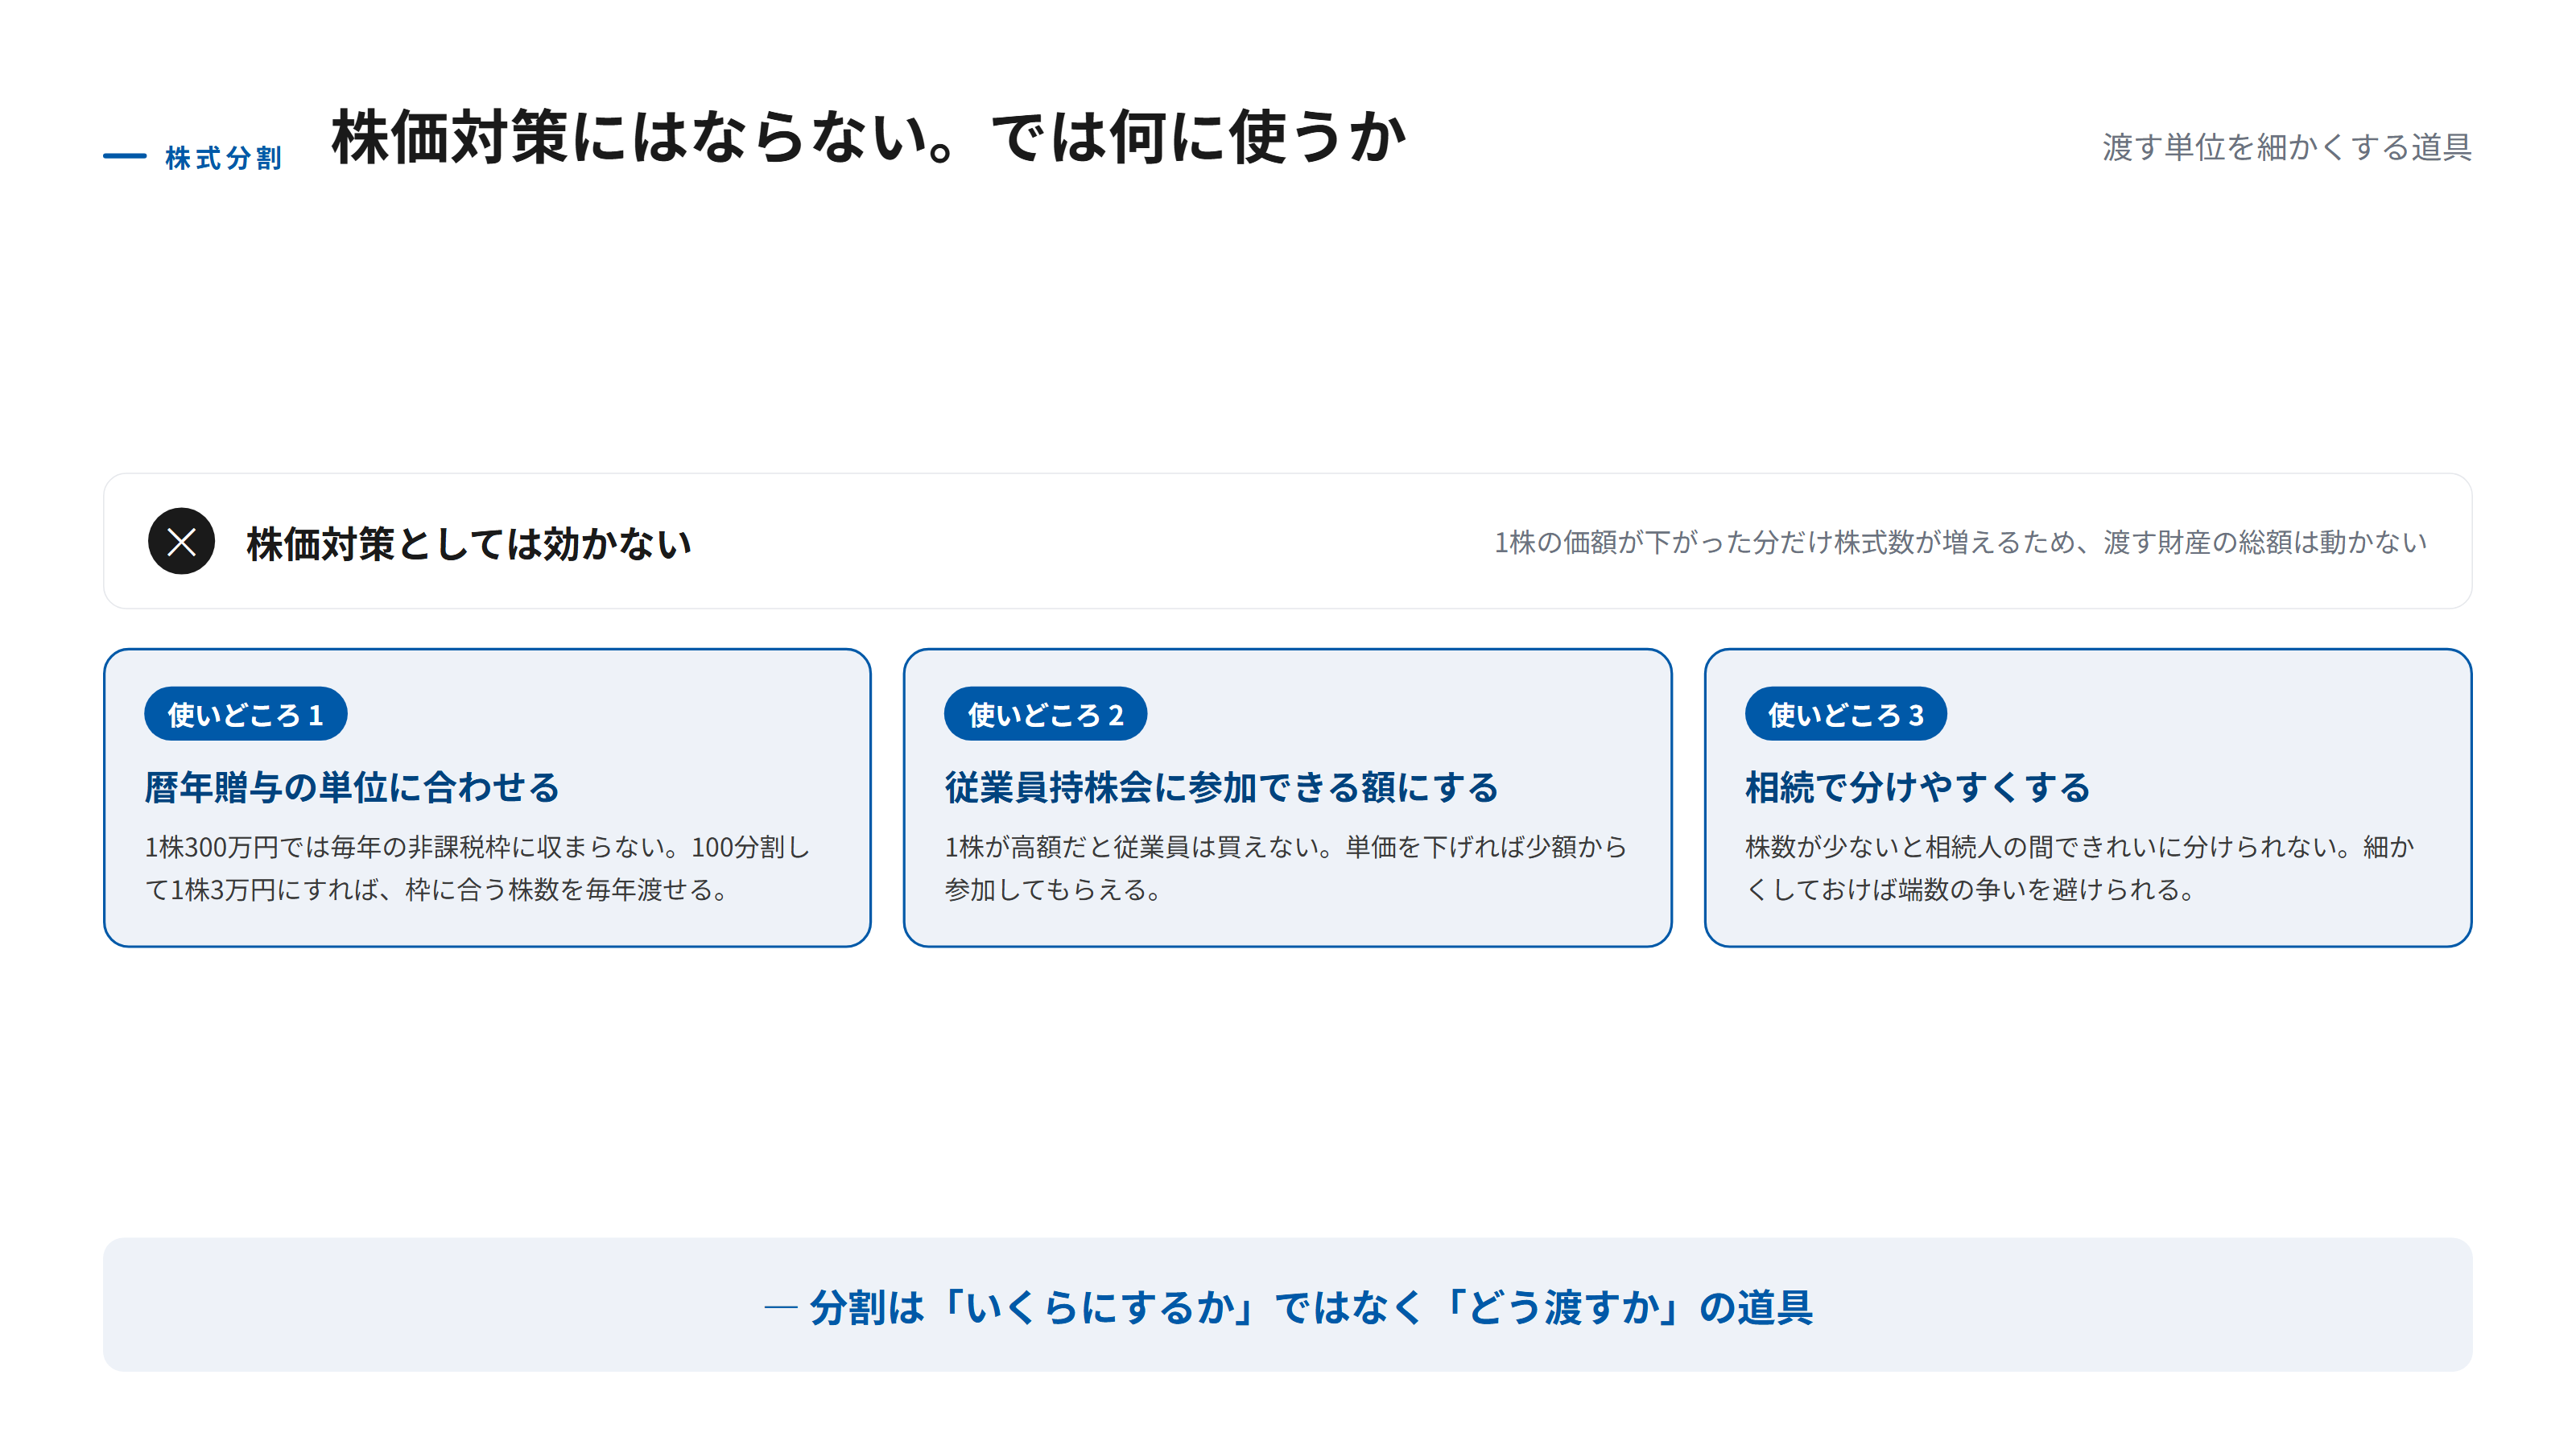Click the paragraph starting 1株300万円では

[477, 868]
